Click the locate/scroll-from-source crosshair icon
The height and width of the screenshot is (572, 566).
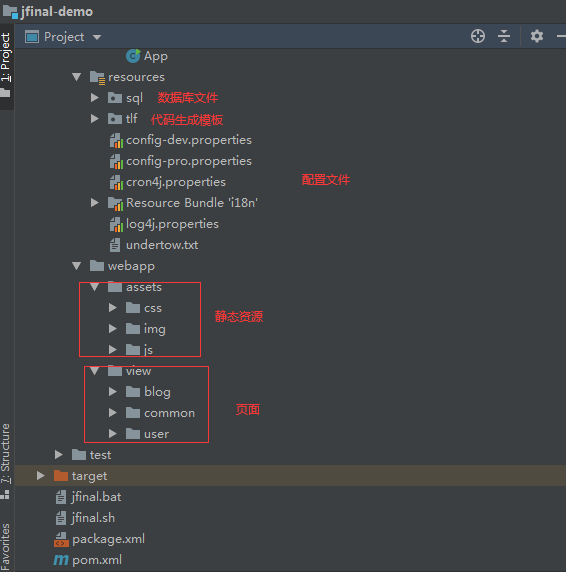coord(478,36)
